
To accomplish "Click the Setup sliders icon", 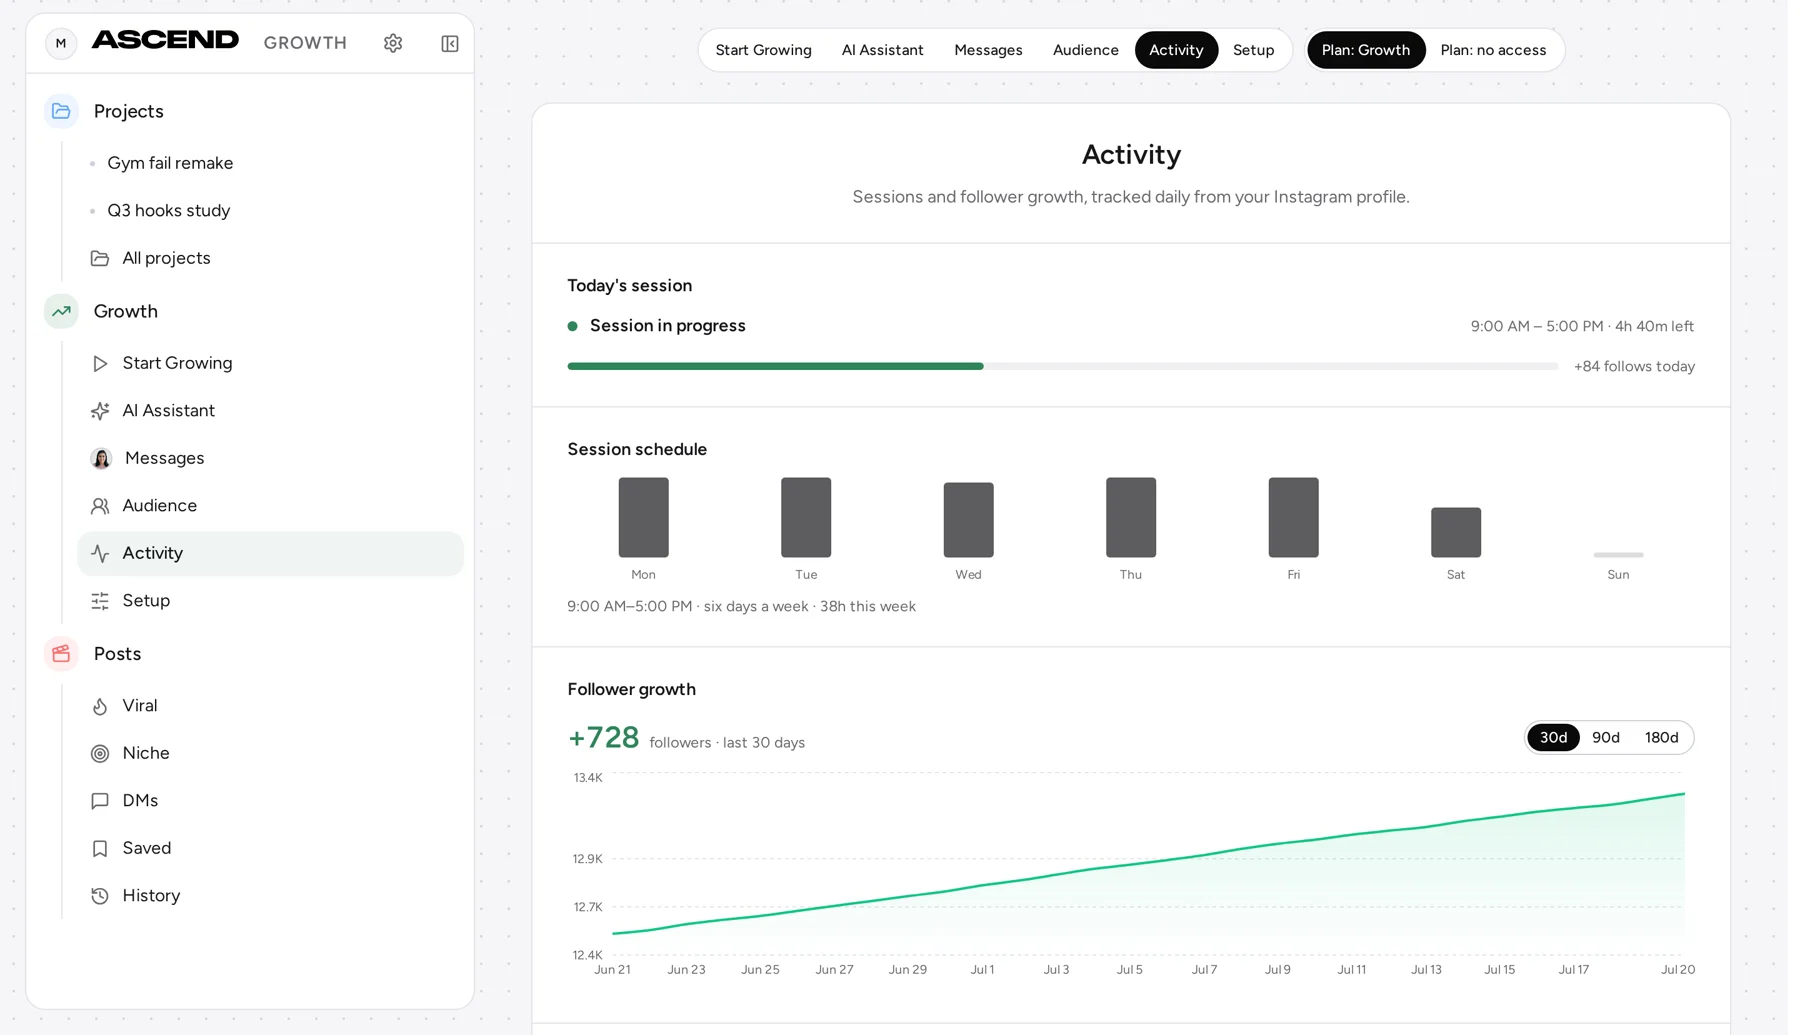I will click(100, 601).
